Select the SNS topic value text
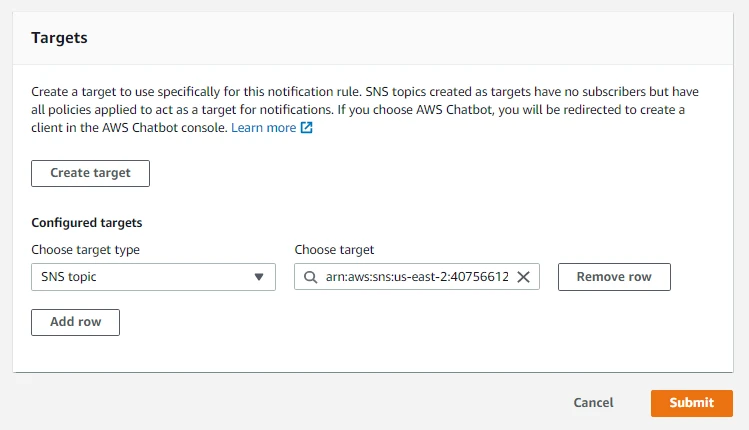The image size is (749, 430). coord(68,277)
